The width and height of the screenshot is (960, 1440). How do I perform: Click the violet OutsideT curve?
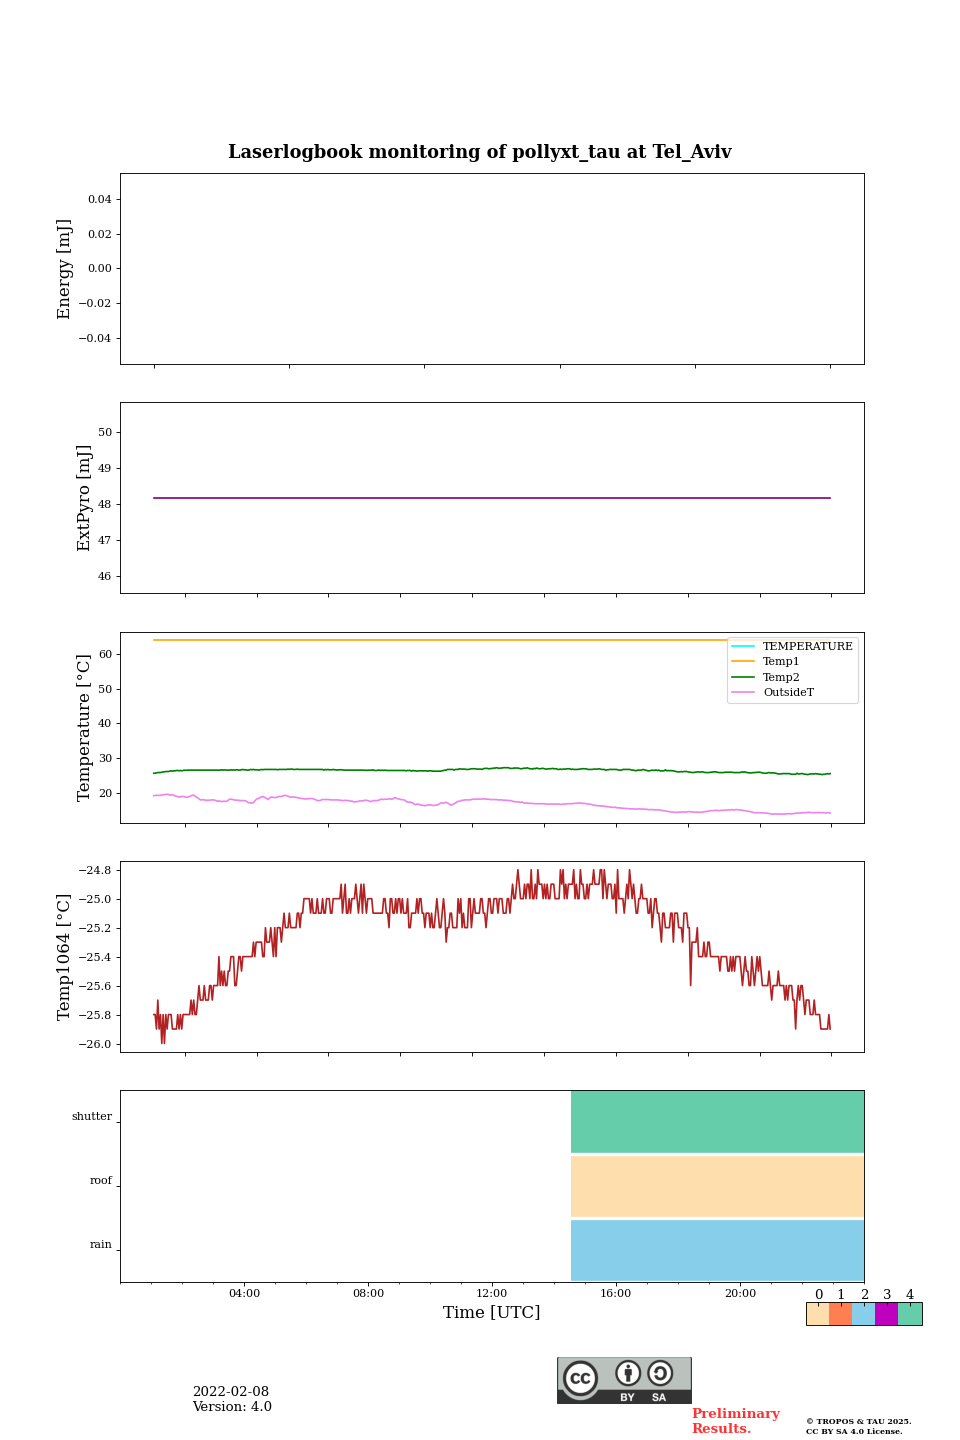coord(492,800)
